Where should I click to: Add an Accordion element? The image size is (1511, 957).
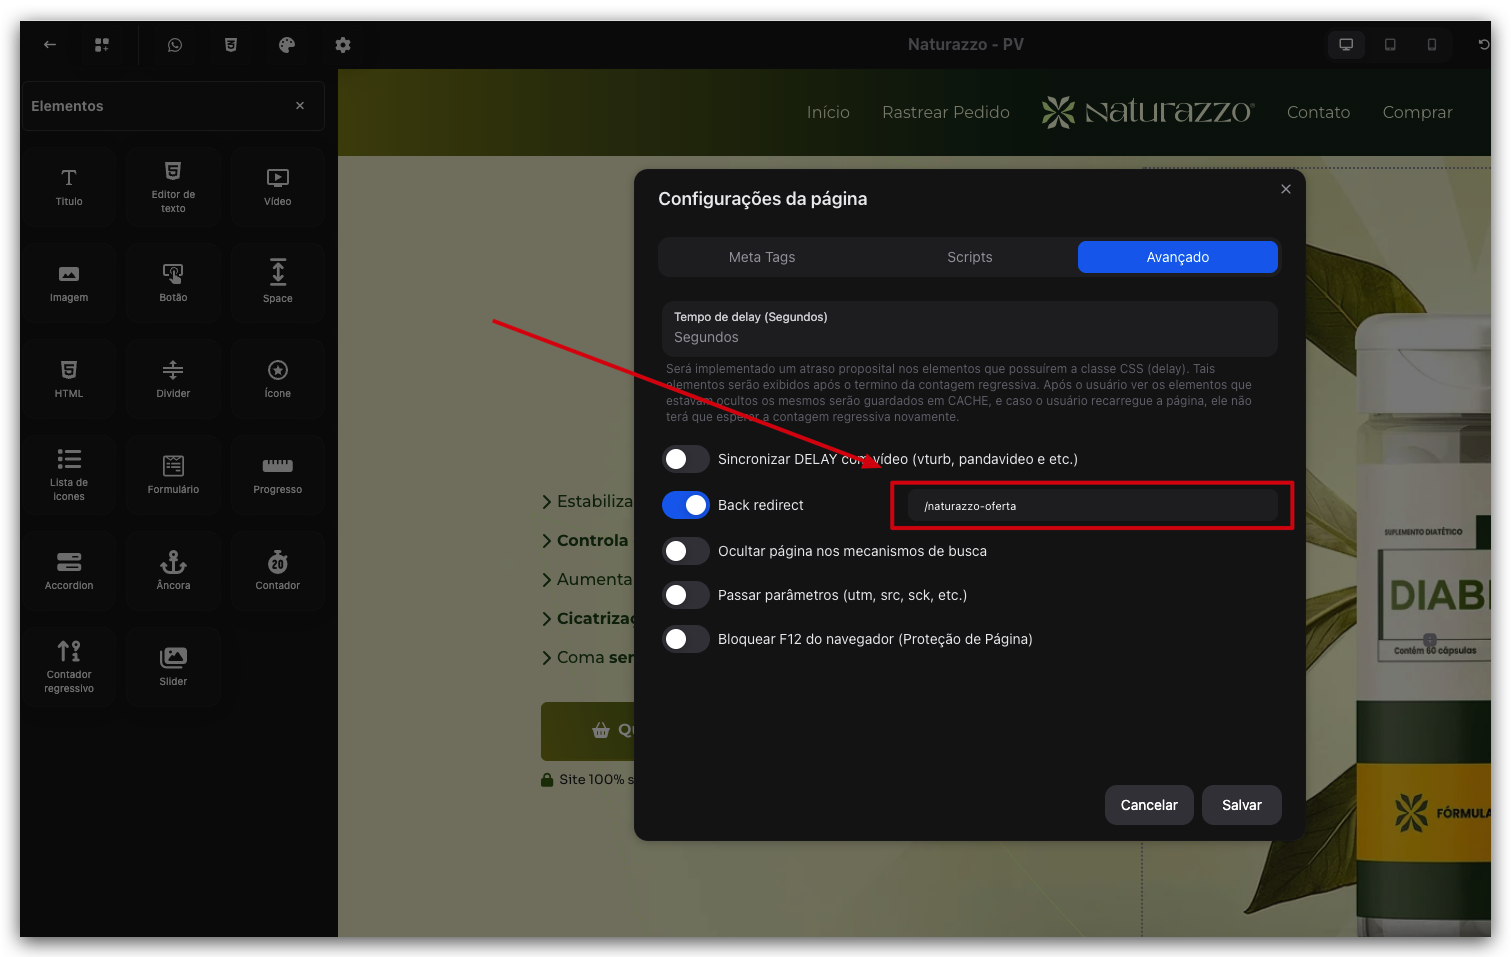point(69,571)
